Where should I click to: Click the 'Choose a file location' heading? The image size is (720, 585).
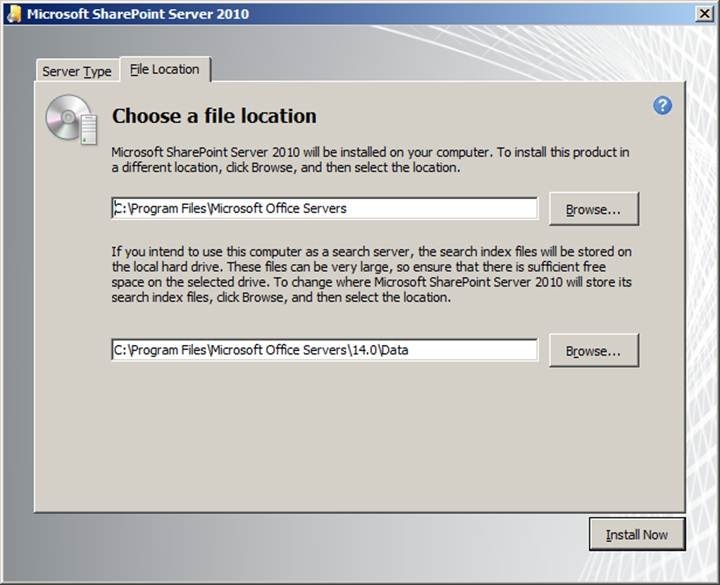coord(214,116)
